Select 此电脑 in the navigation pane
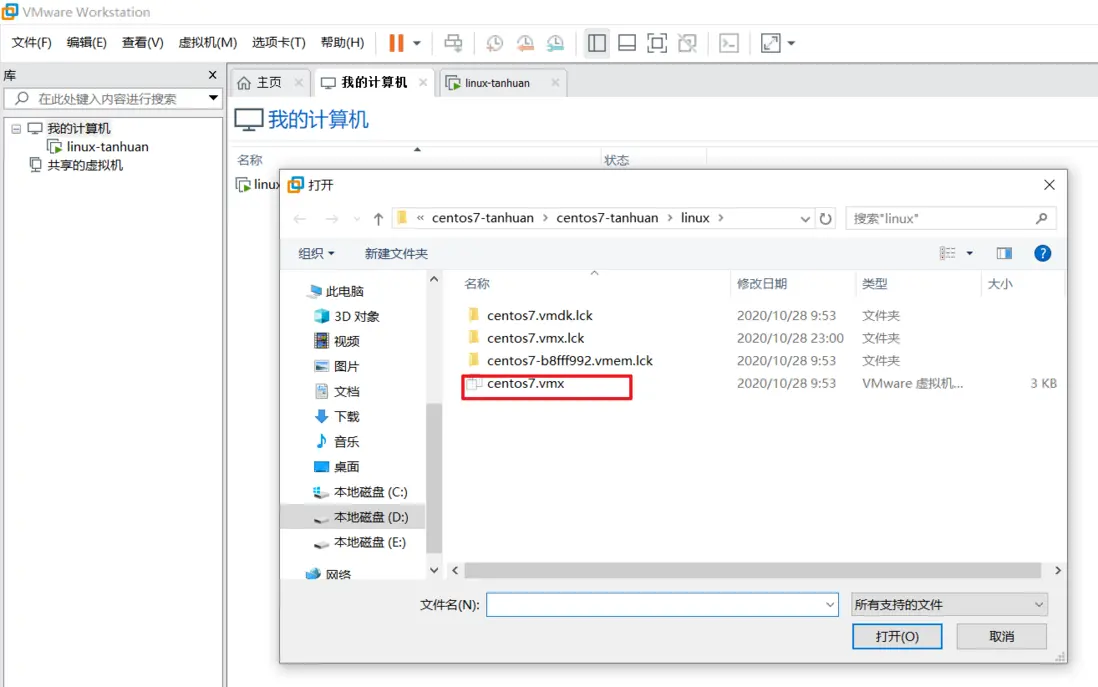Screen dimensions: 1098x687 tap(336, 291)
